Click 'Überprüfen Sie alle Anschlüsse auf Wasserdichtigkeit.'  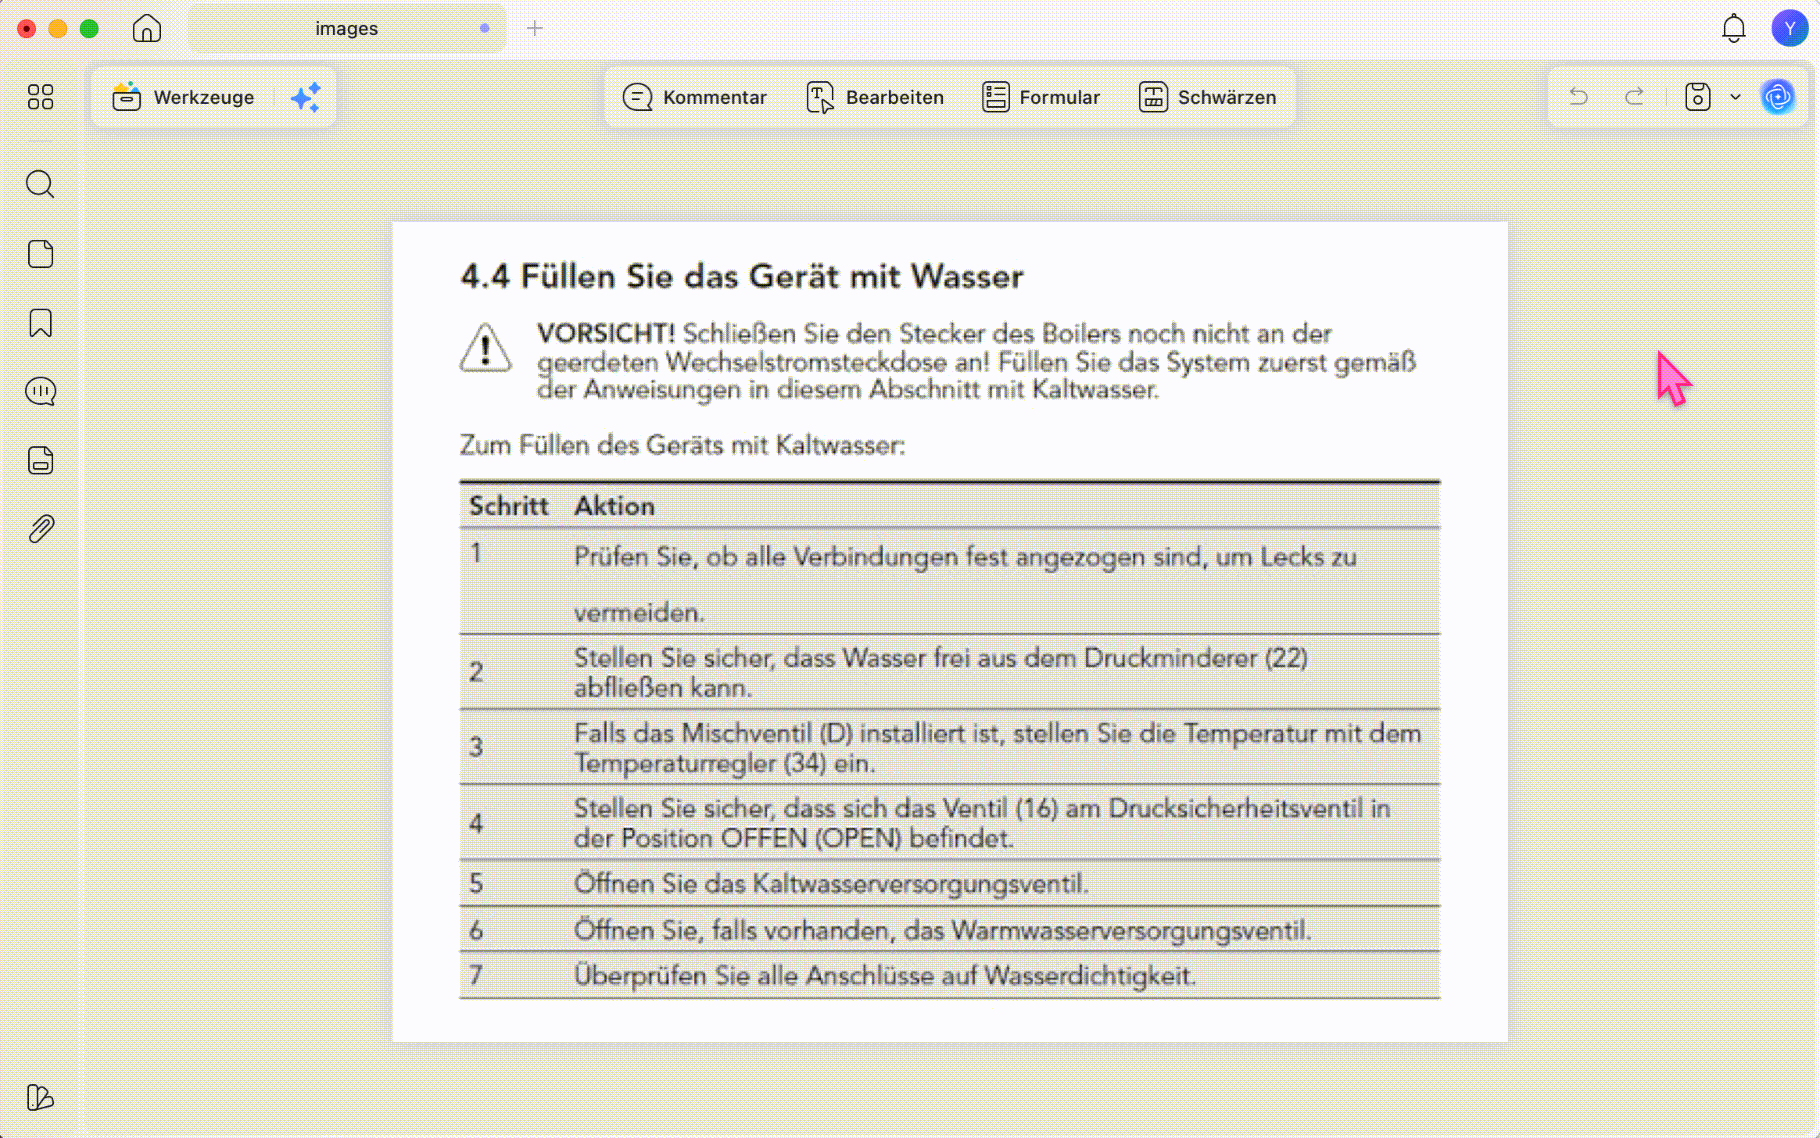(885, 976)
